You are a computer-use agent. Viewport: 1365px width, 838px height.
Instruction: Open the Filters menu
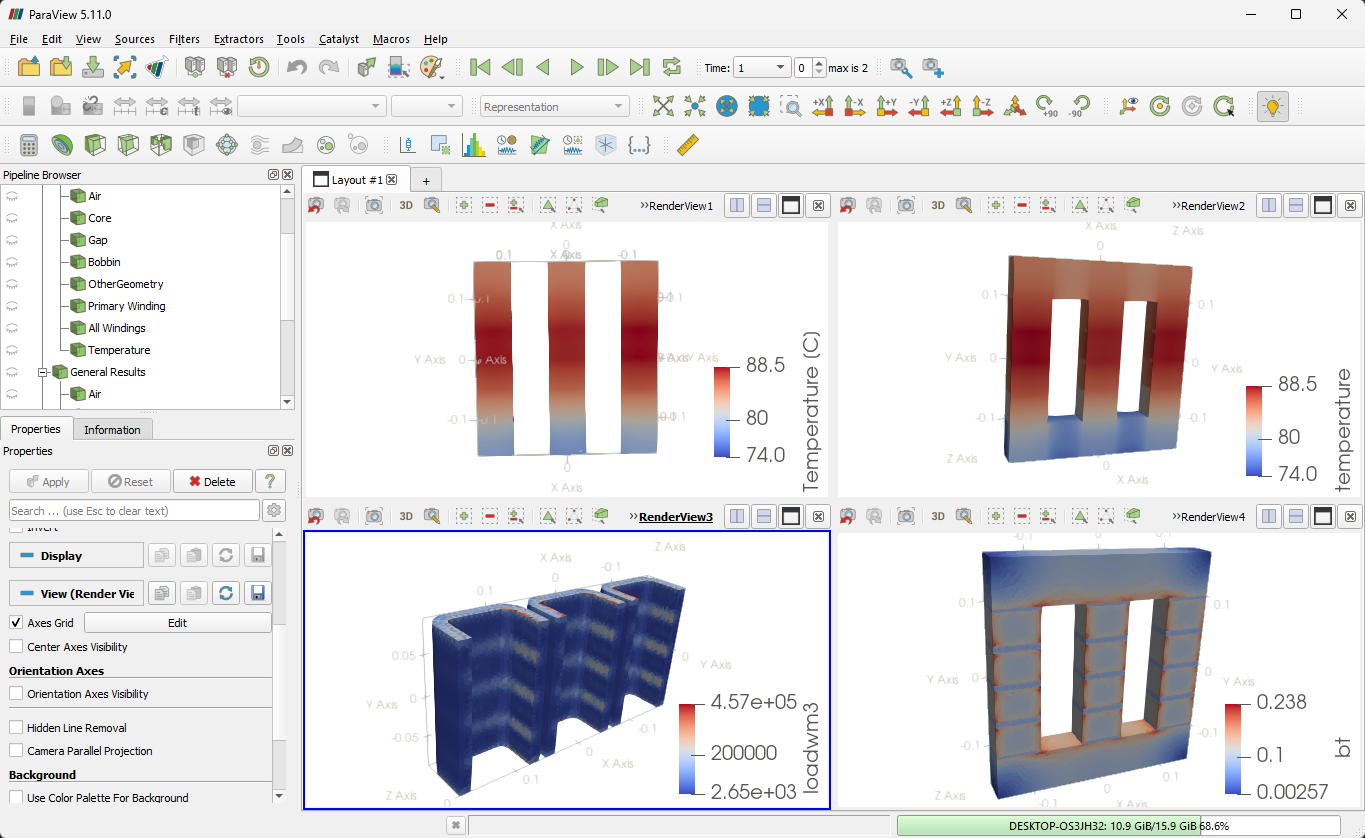click(x=185, y=39)
